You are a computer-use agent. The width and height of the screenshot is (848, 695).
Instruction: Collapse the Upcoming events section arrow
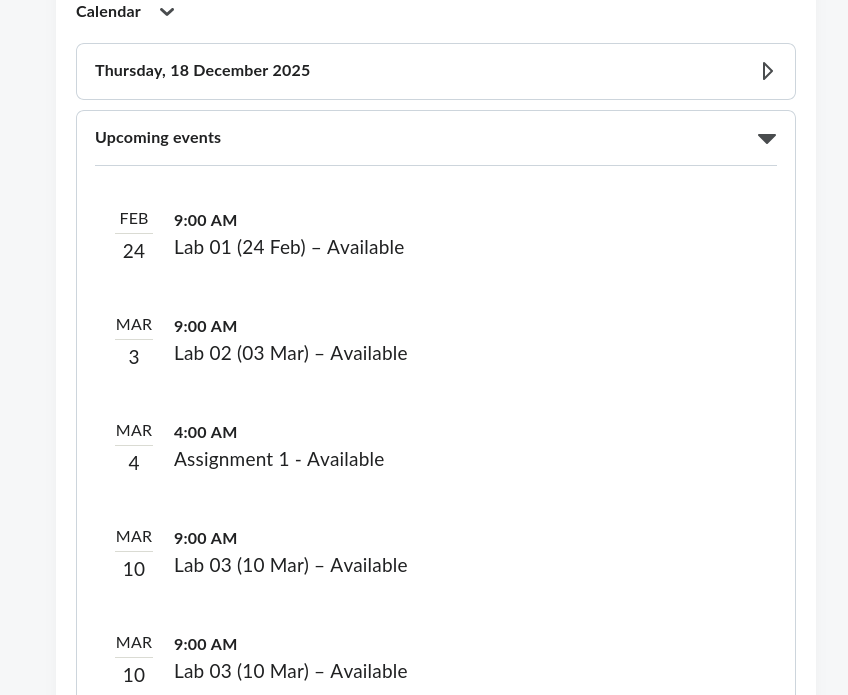pos(766,139)
